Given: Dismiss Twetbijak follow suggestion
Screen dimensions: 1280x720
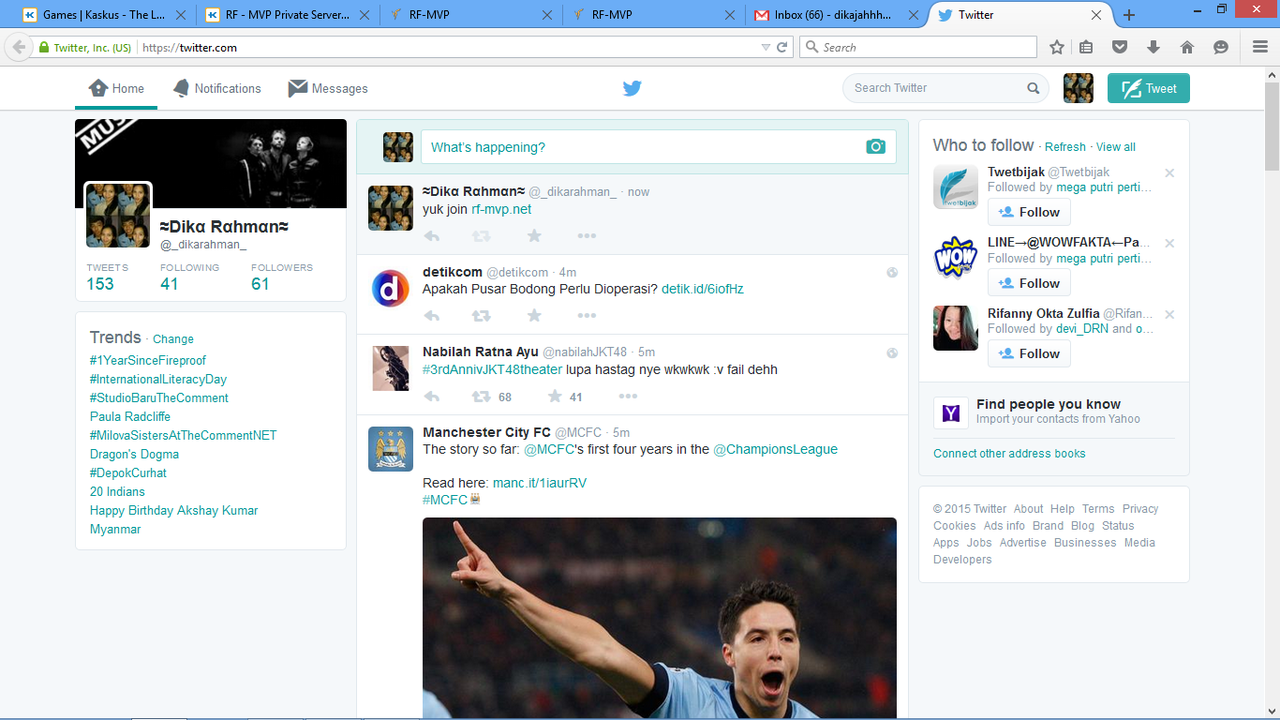Looking at the screenshot, I should tap(1169, 173).
